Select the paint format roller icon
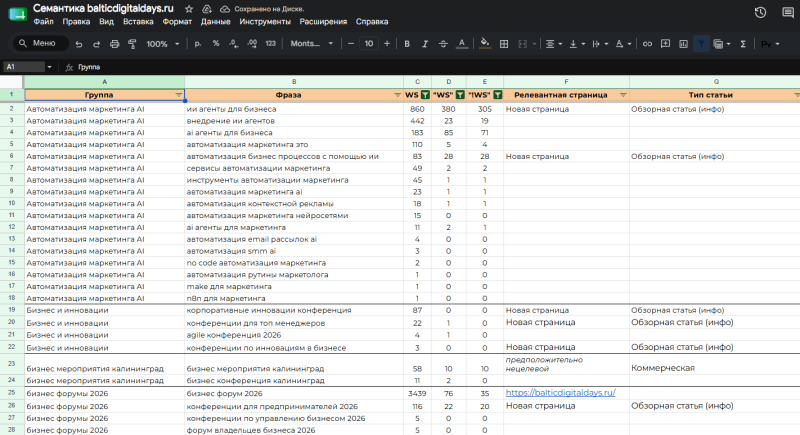This screenshot has width=800, height=435. click(x=132, y=44)
